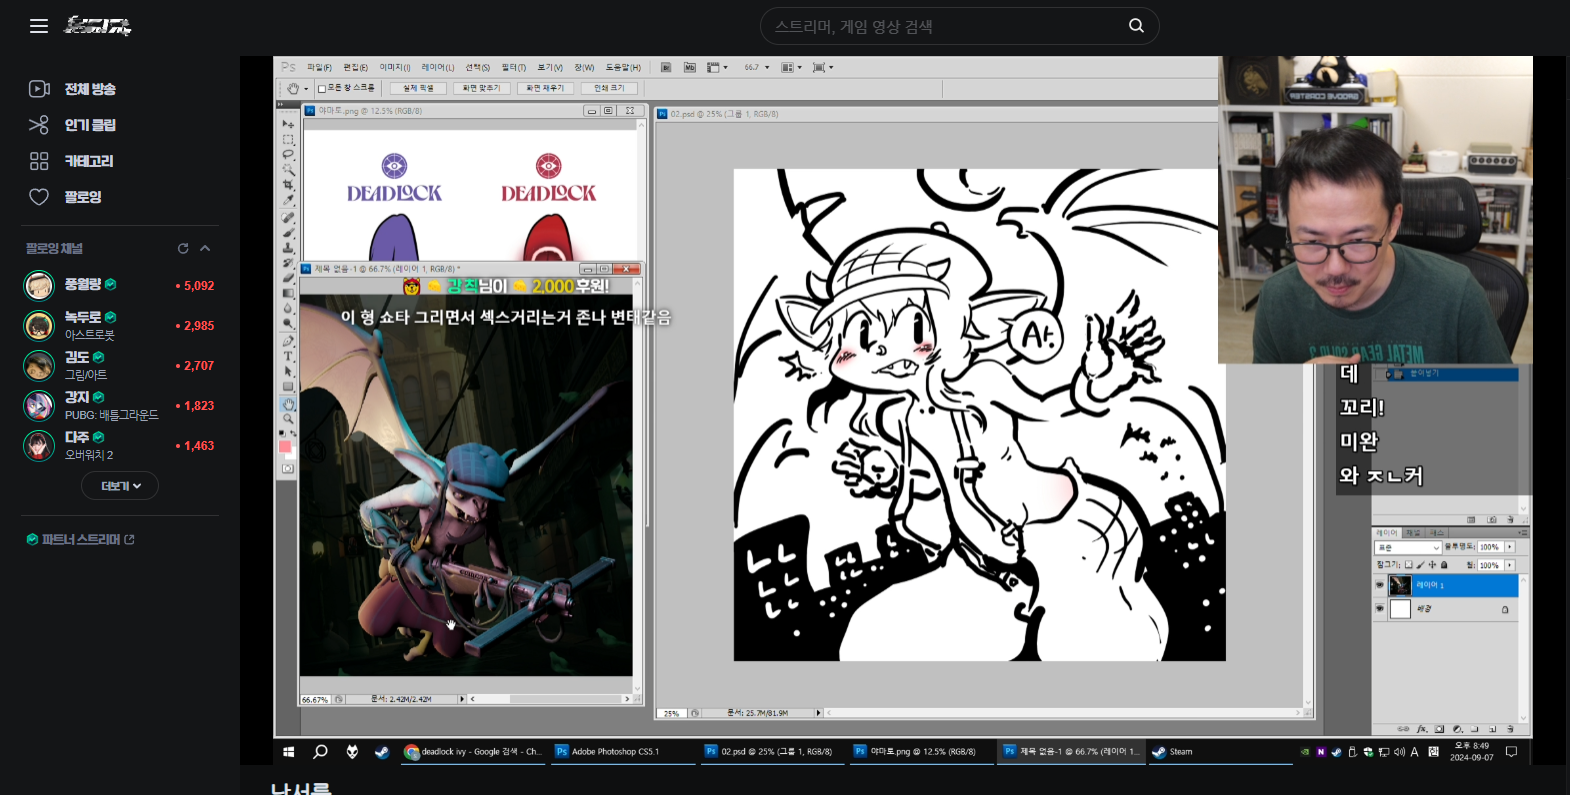Screen dimensions: 1570x795
Task: Select the Hand tool in toolbox
Action: (x=288, y=402)
